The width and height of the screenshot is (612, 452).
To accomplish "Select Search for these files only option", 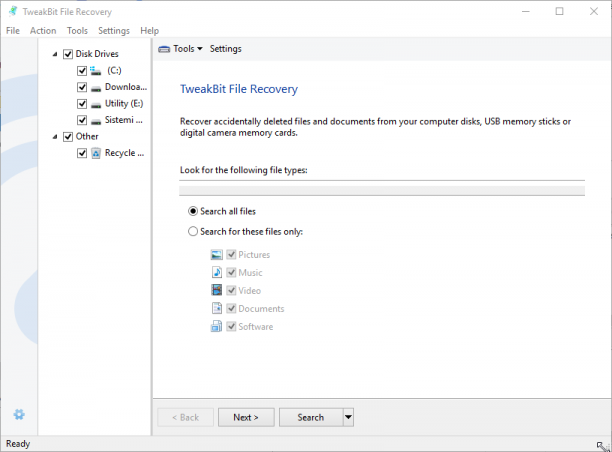I will [193, 231].
